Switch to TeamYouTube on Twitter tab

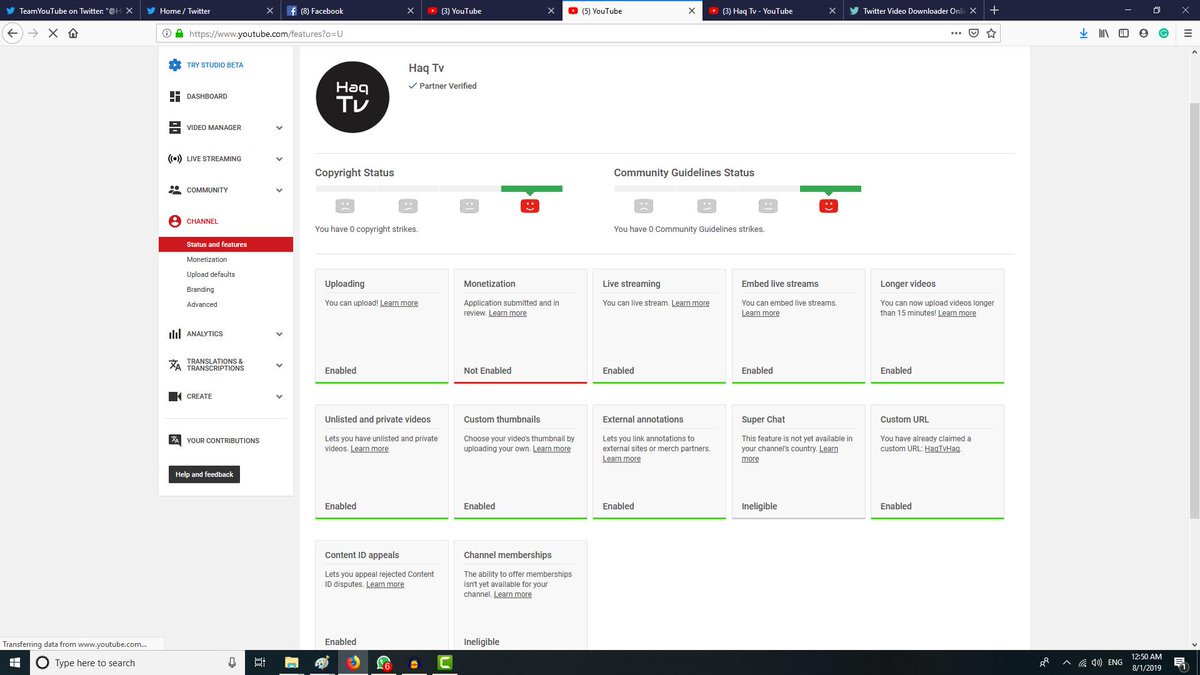click(x=68, y=10)
